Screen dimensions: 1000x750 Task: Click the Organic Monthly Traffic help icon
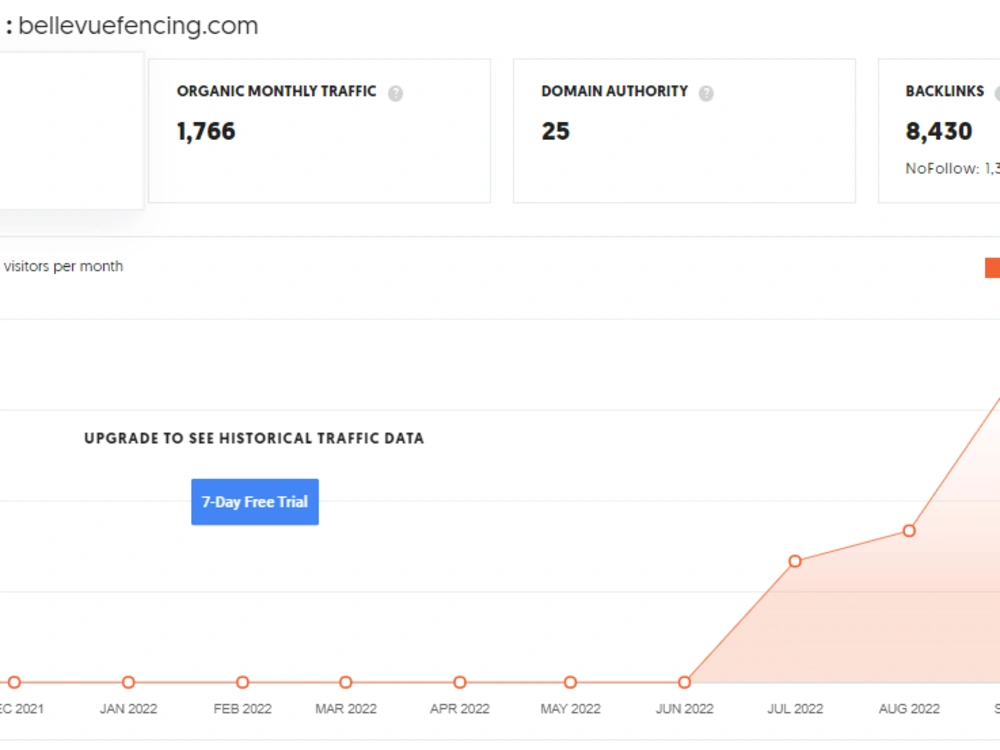(395, 94)
